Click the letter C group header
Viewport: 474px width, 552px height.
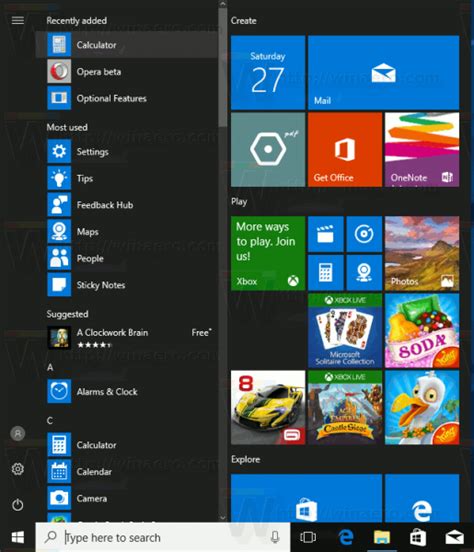tap(50, 421)
